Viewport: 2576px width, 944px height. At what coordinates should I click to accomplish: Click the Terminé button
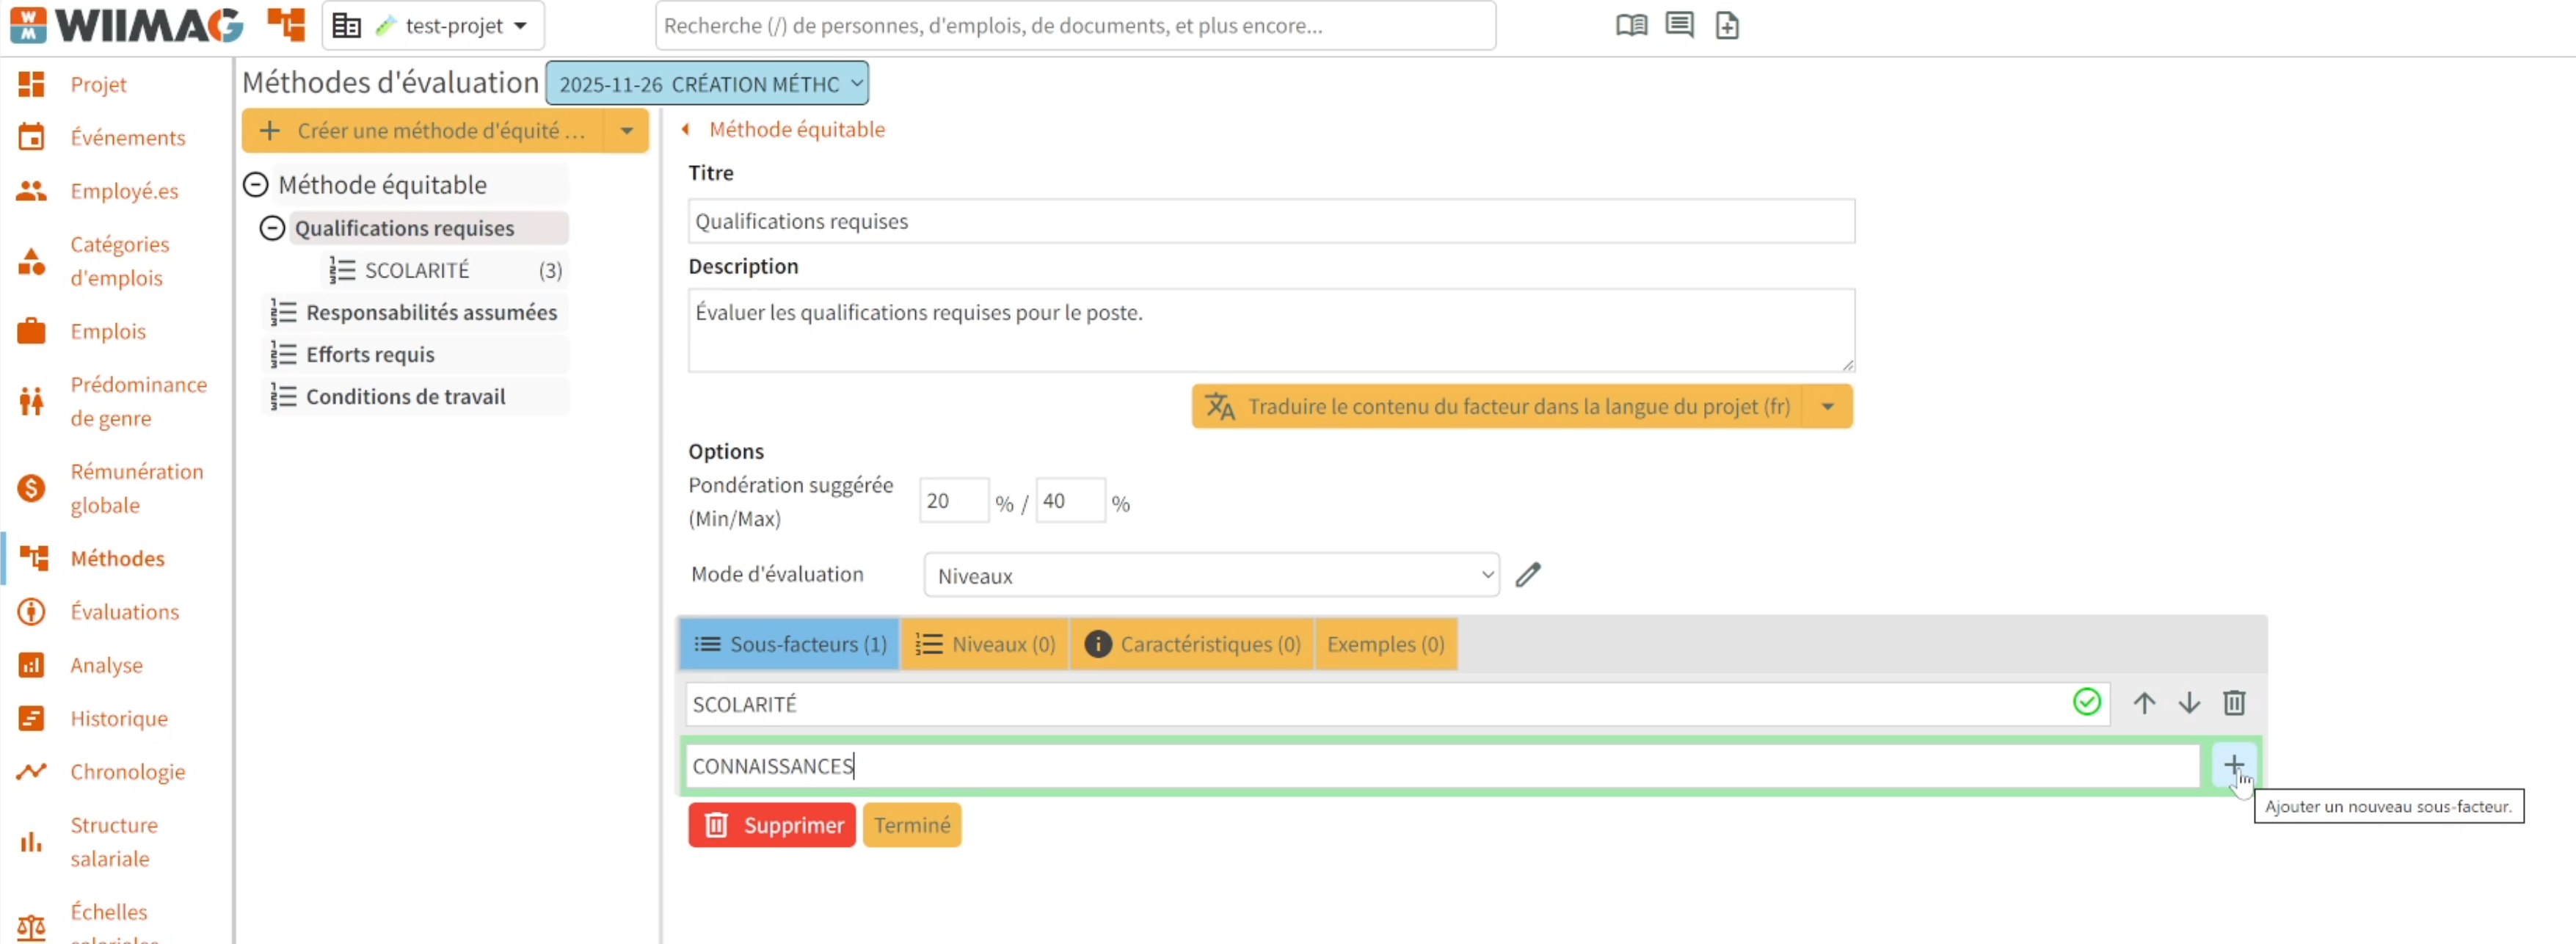pyautogui.click(x=911, y=825)
